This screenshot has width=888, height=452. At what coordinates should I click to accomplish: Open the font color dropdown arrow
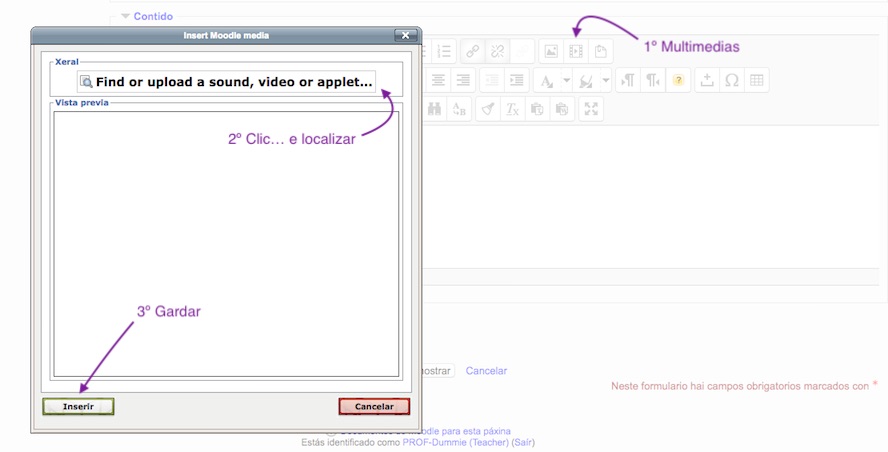[x=566, y=81]
